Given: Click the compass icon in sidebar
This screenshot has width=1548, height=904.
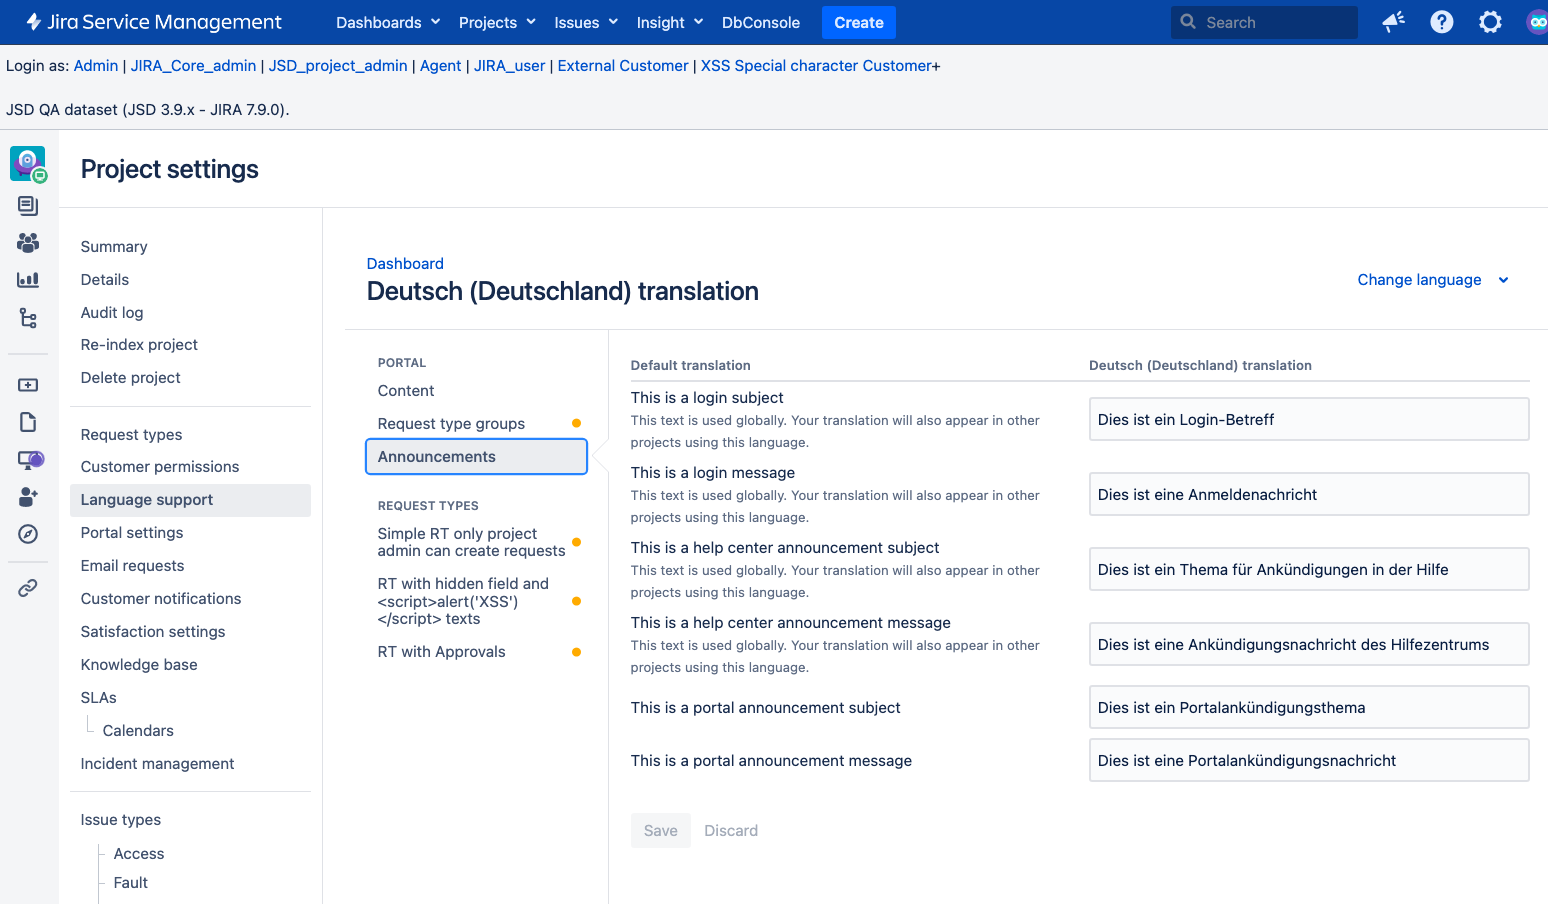Looking at the screenshot, I should click(x=28, y=534).
